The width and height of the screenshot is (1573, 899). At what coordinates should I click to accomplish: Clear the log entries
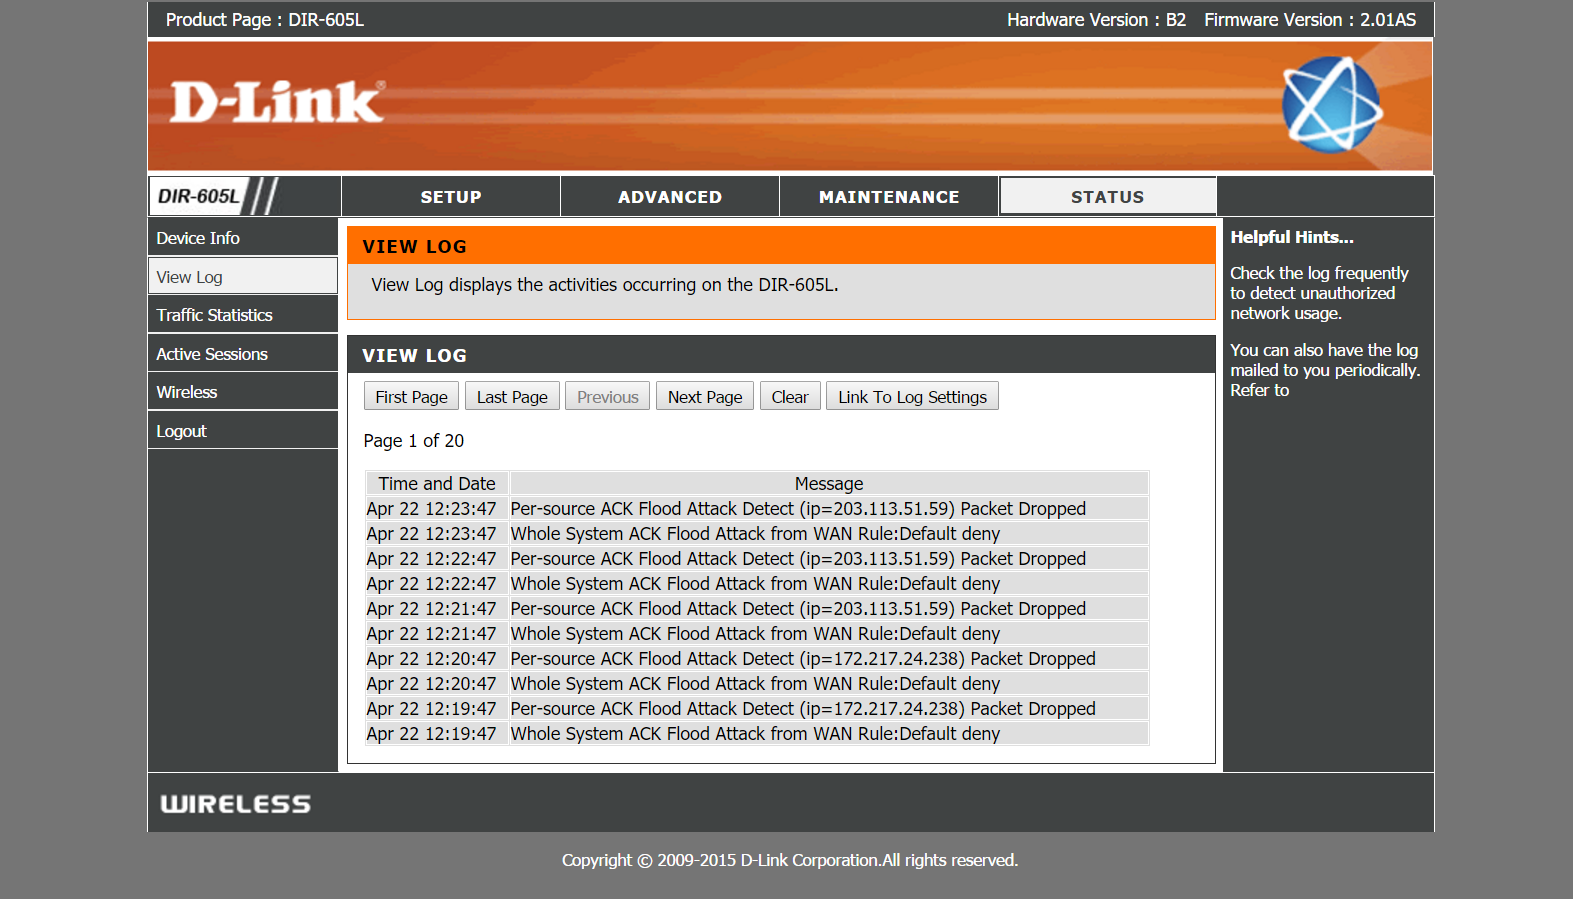click(790, 397)
